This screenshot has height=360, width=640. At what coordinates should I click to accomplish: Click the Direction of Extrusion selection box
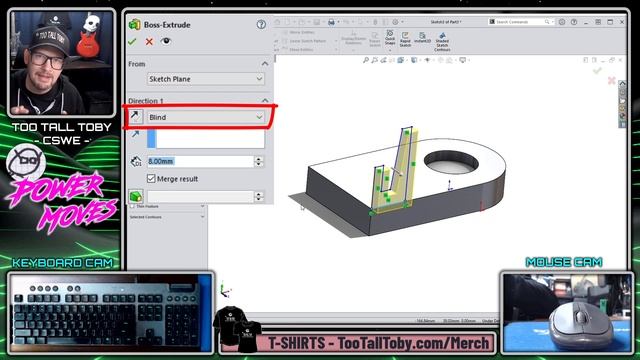click(x=206, y=139)
